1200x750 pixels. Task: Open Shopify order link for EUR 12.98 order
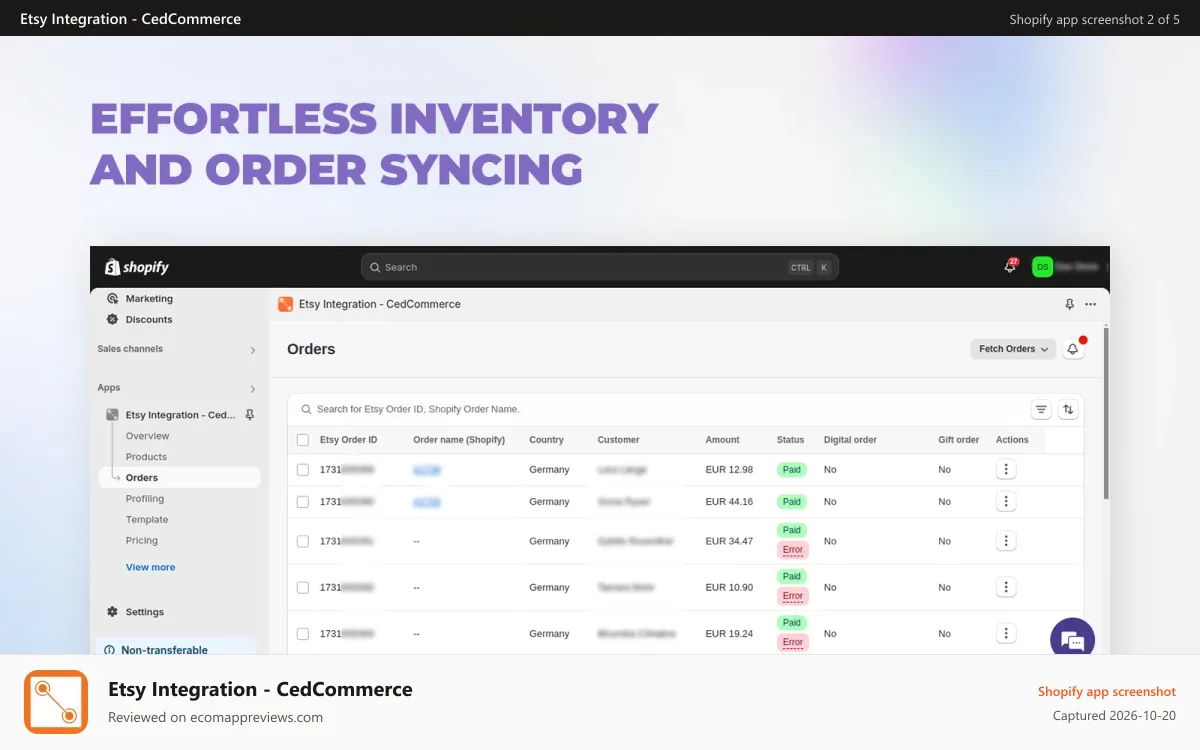[427, 470]
